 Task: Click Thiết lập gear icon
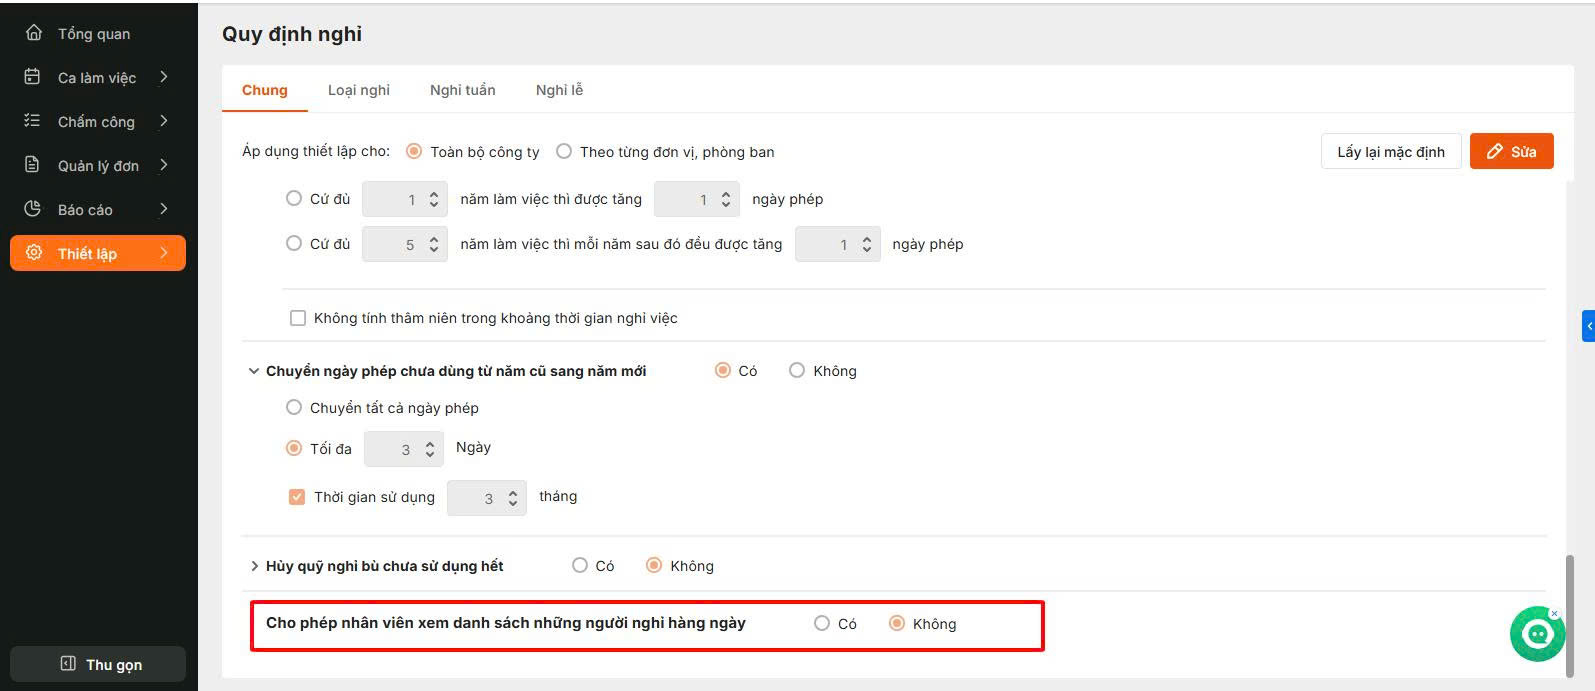click(34, 253)
